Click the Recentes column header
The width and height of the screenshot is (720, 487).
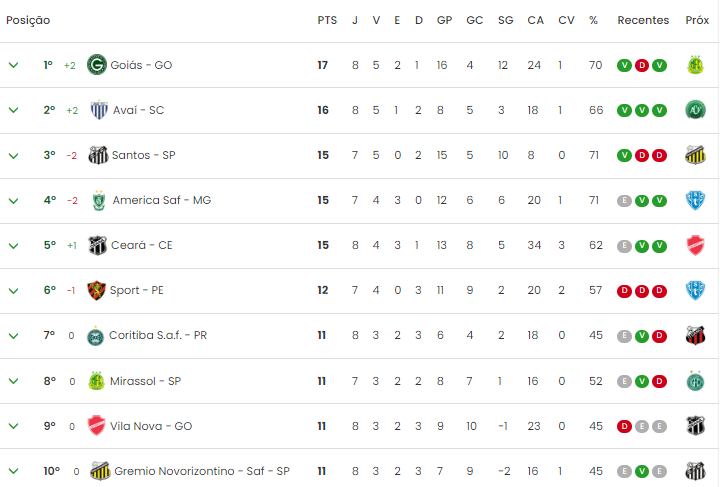[x=643, y=20]
